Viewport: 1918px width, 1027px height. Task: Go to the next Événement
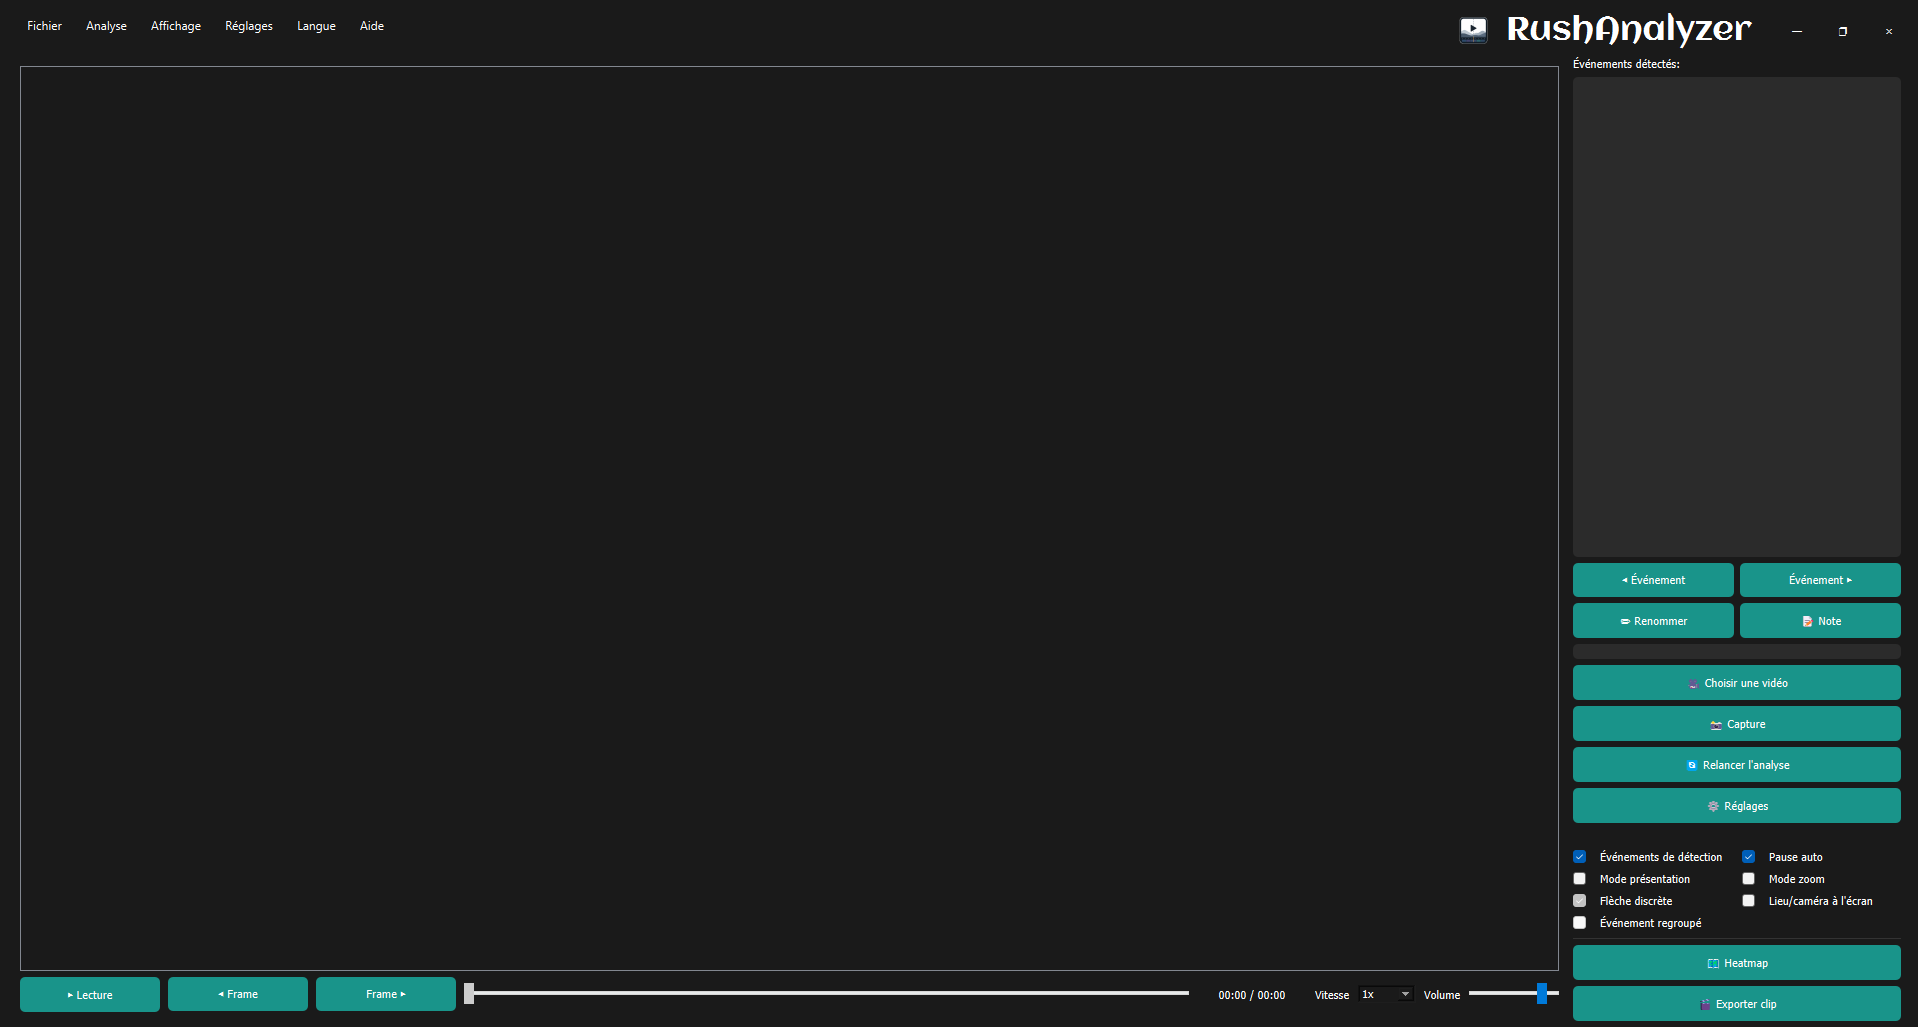1820,580
